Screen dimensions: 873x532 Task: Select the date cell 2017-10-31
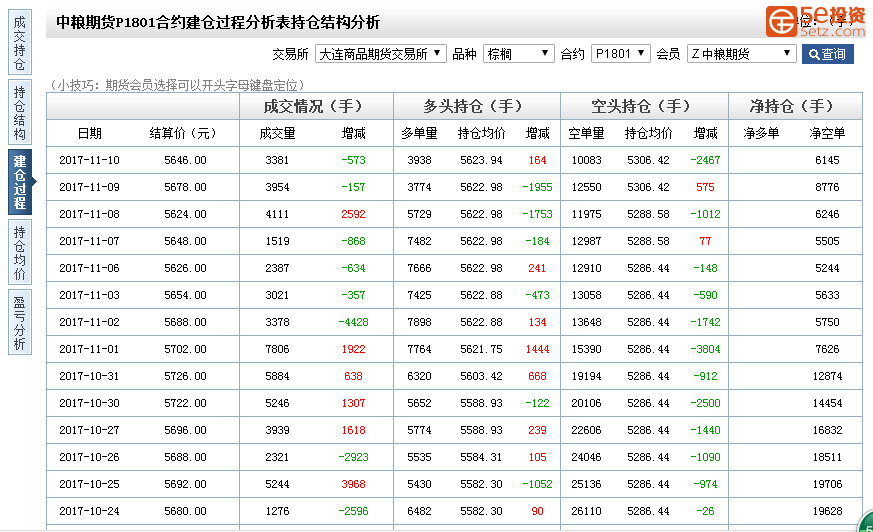(89, 376)
